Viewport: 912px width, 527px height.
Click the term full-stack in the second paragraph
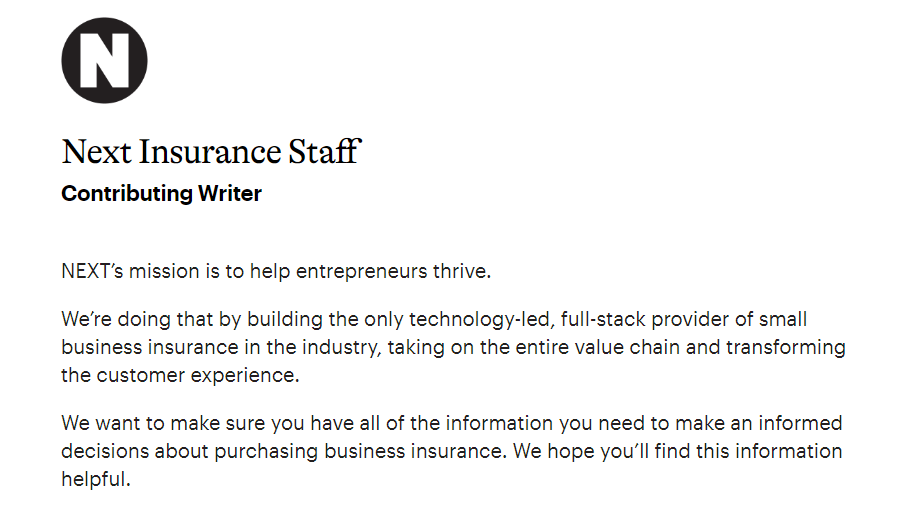coord(603,319)
